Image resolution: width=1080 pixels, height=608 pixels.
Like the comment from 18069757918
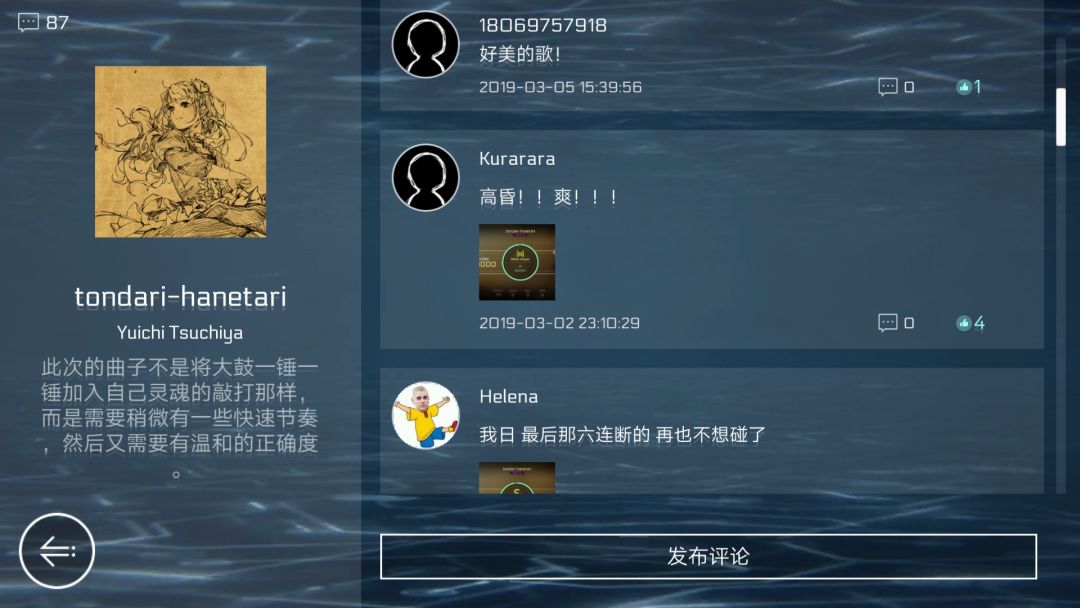pyautogui.click(x=968, y=87)
